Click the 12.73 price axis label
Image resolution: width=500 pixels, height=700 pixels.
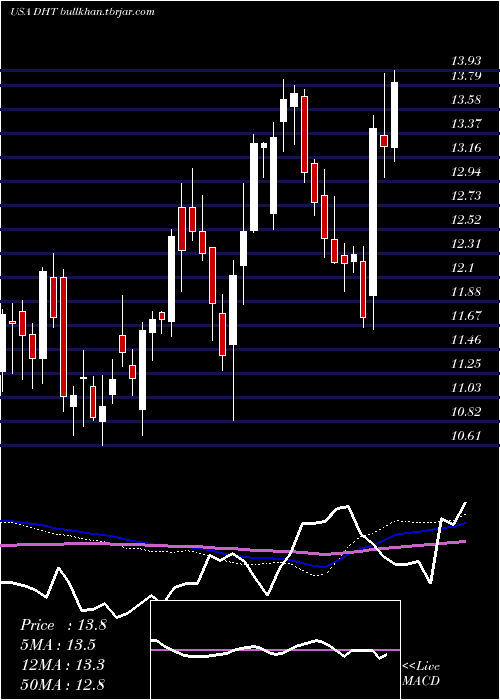(x=466, y=196)
